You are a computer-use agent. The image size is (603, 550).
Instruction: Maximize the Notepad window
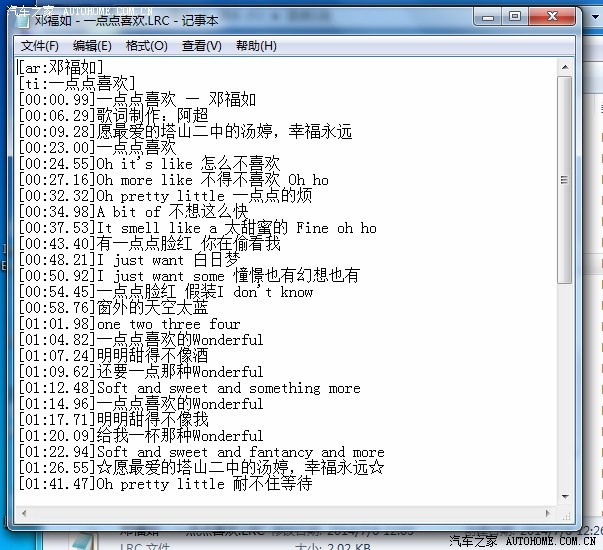pyautogui.click(x=515, y=16)
